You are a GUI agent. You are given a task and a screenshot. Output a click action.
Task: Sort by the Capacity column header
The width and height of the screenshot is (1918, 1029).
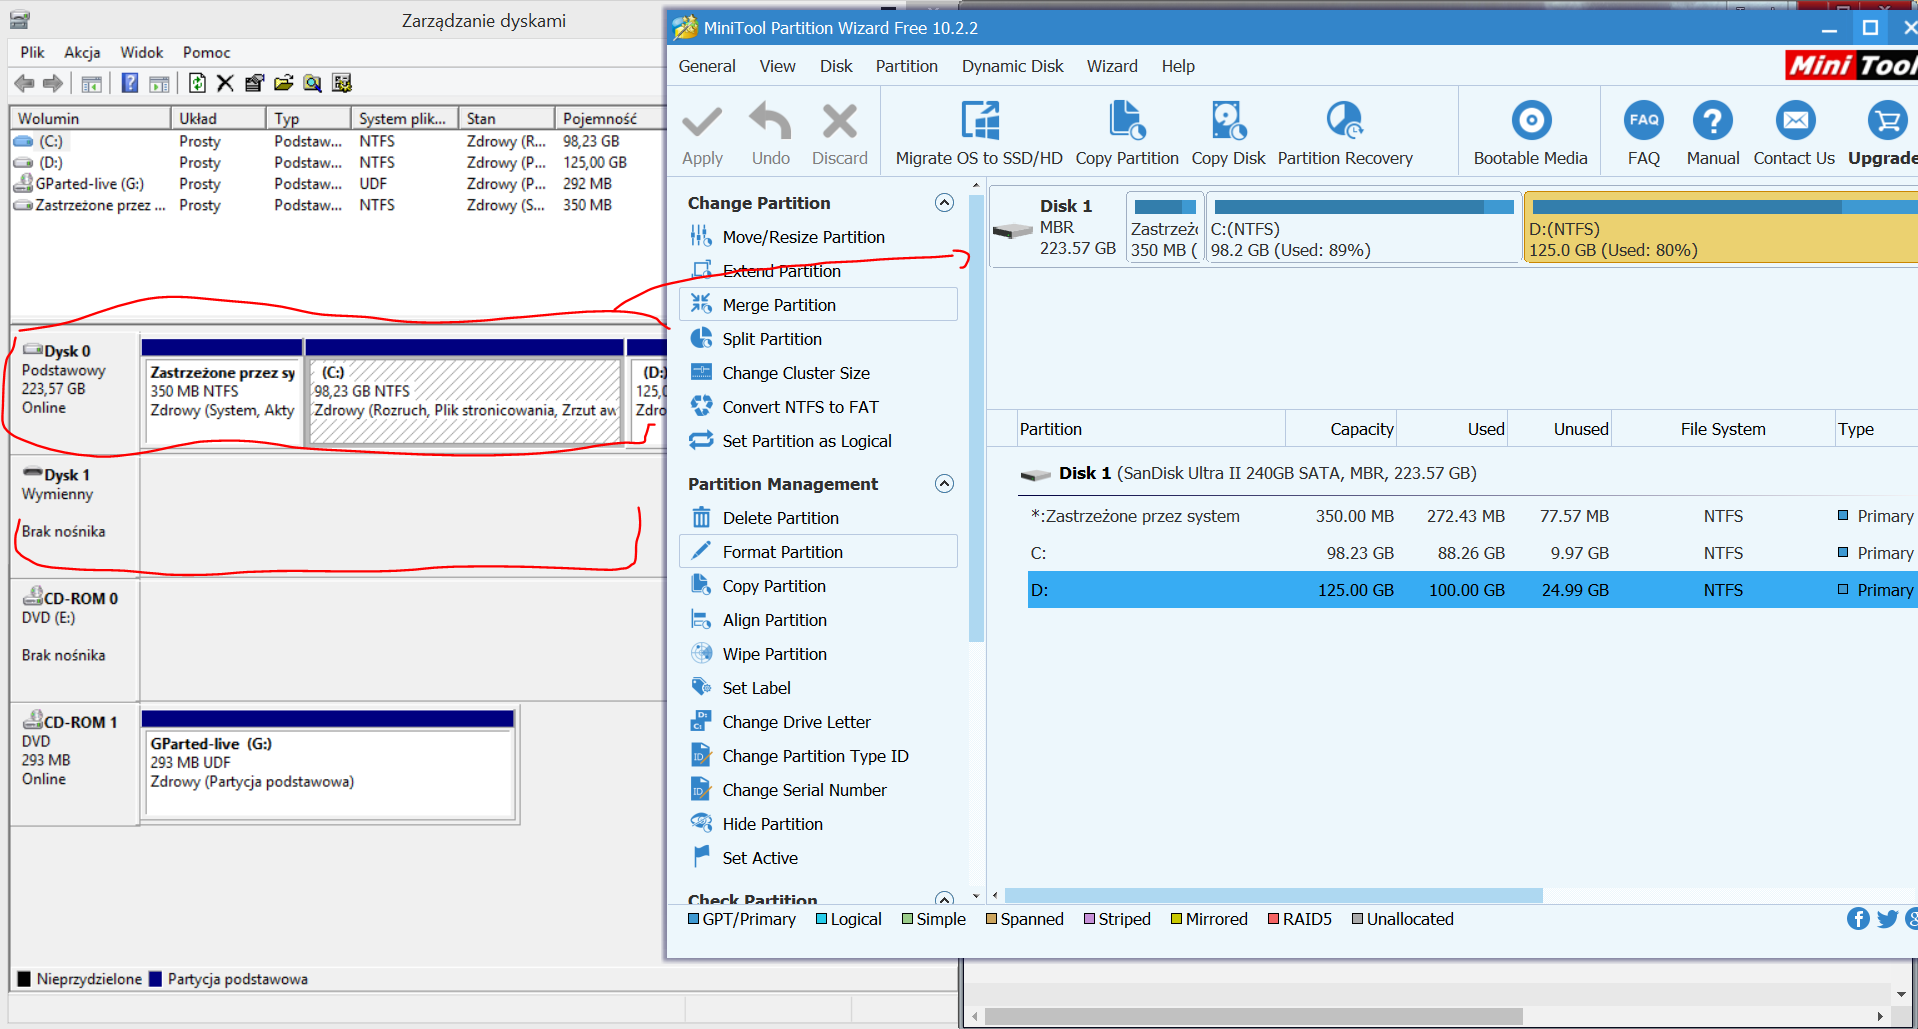tap(1341, 429)
